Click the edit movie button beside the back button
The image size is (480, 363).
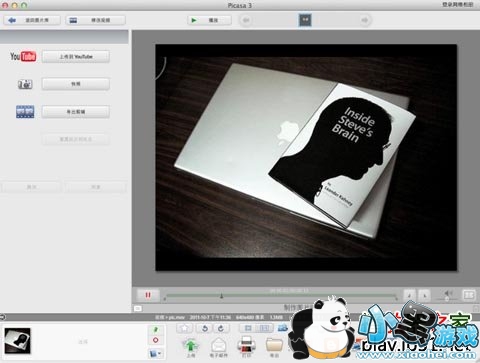pyautogui.click(x=96, y=20)
